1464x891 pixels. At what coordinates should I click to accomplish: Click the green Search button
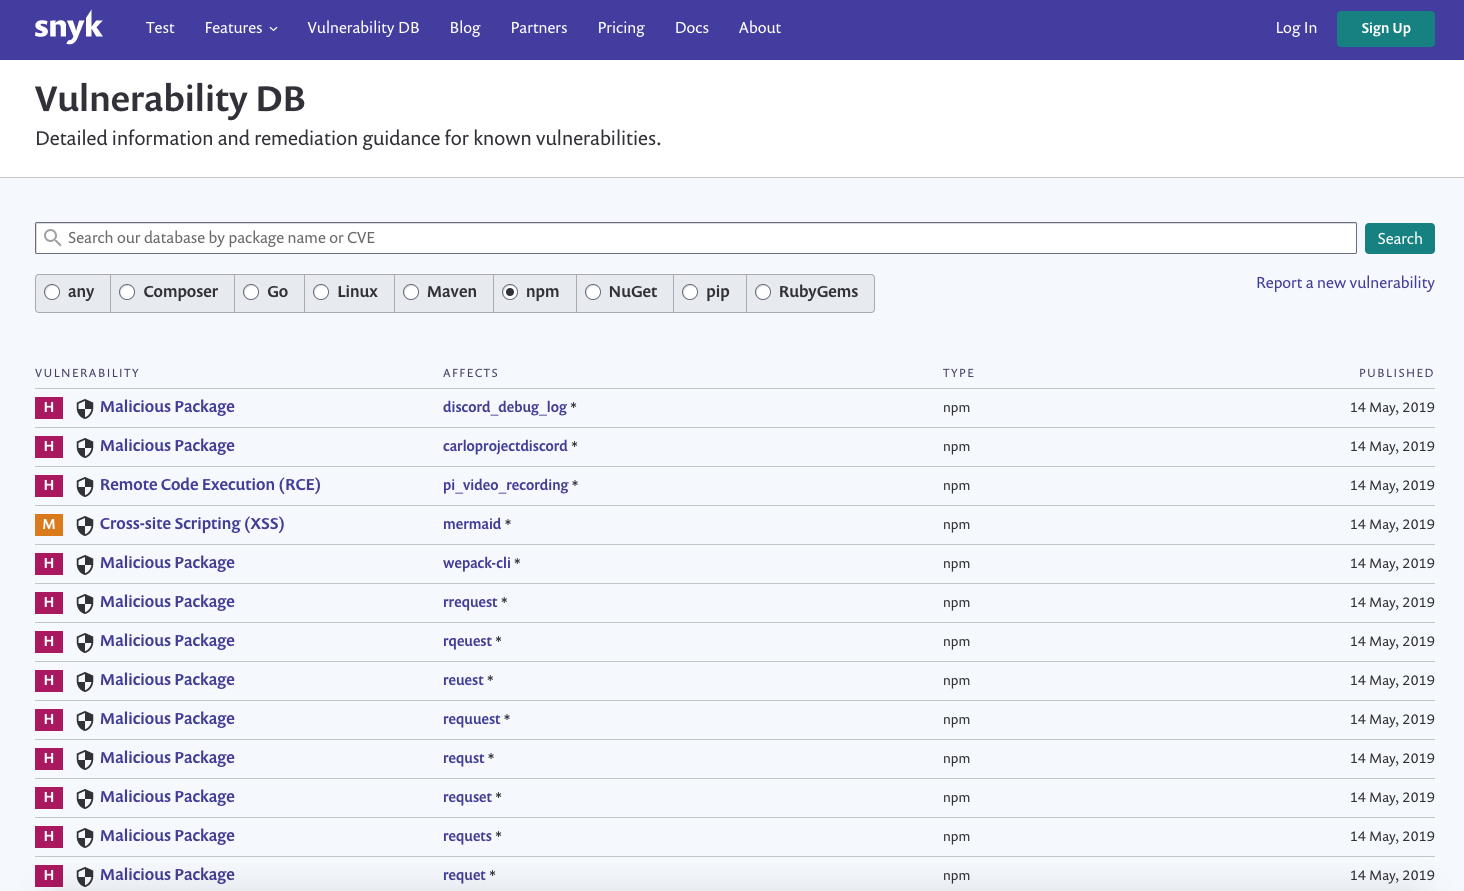(1400, 238)
